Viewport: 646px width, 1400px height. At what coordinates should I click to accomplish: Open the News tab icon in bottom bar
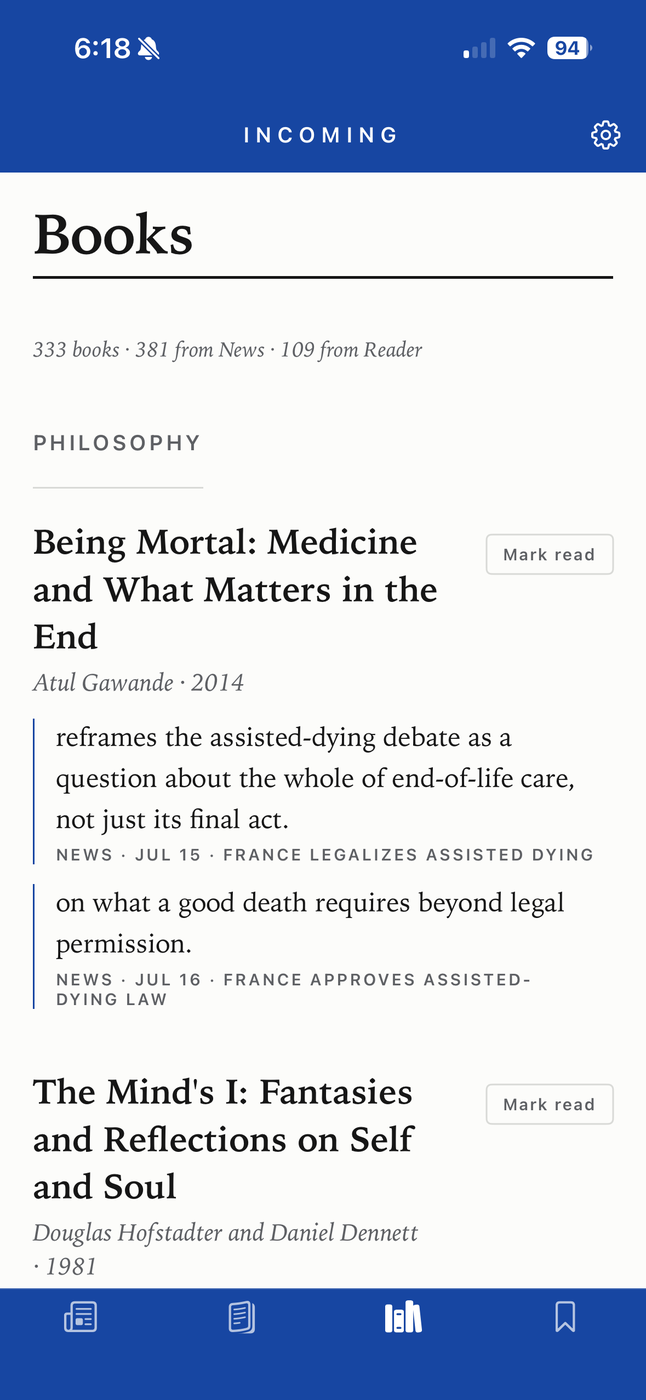tap(81, 1317)
